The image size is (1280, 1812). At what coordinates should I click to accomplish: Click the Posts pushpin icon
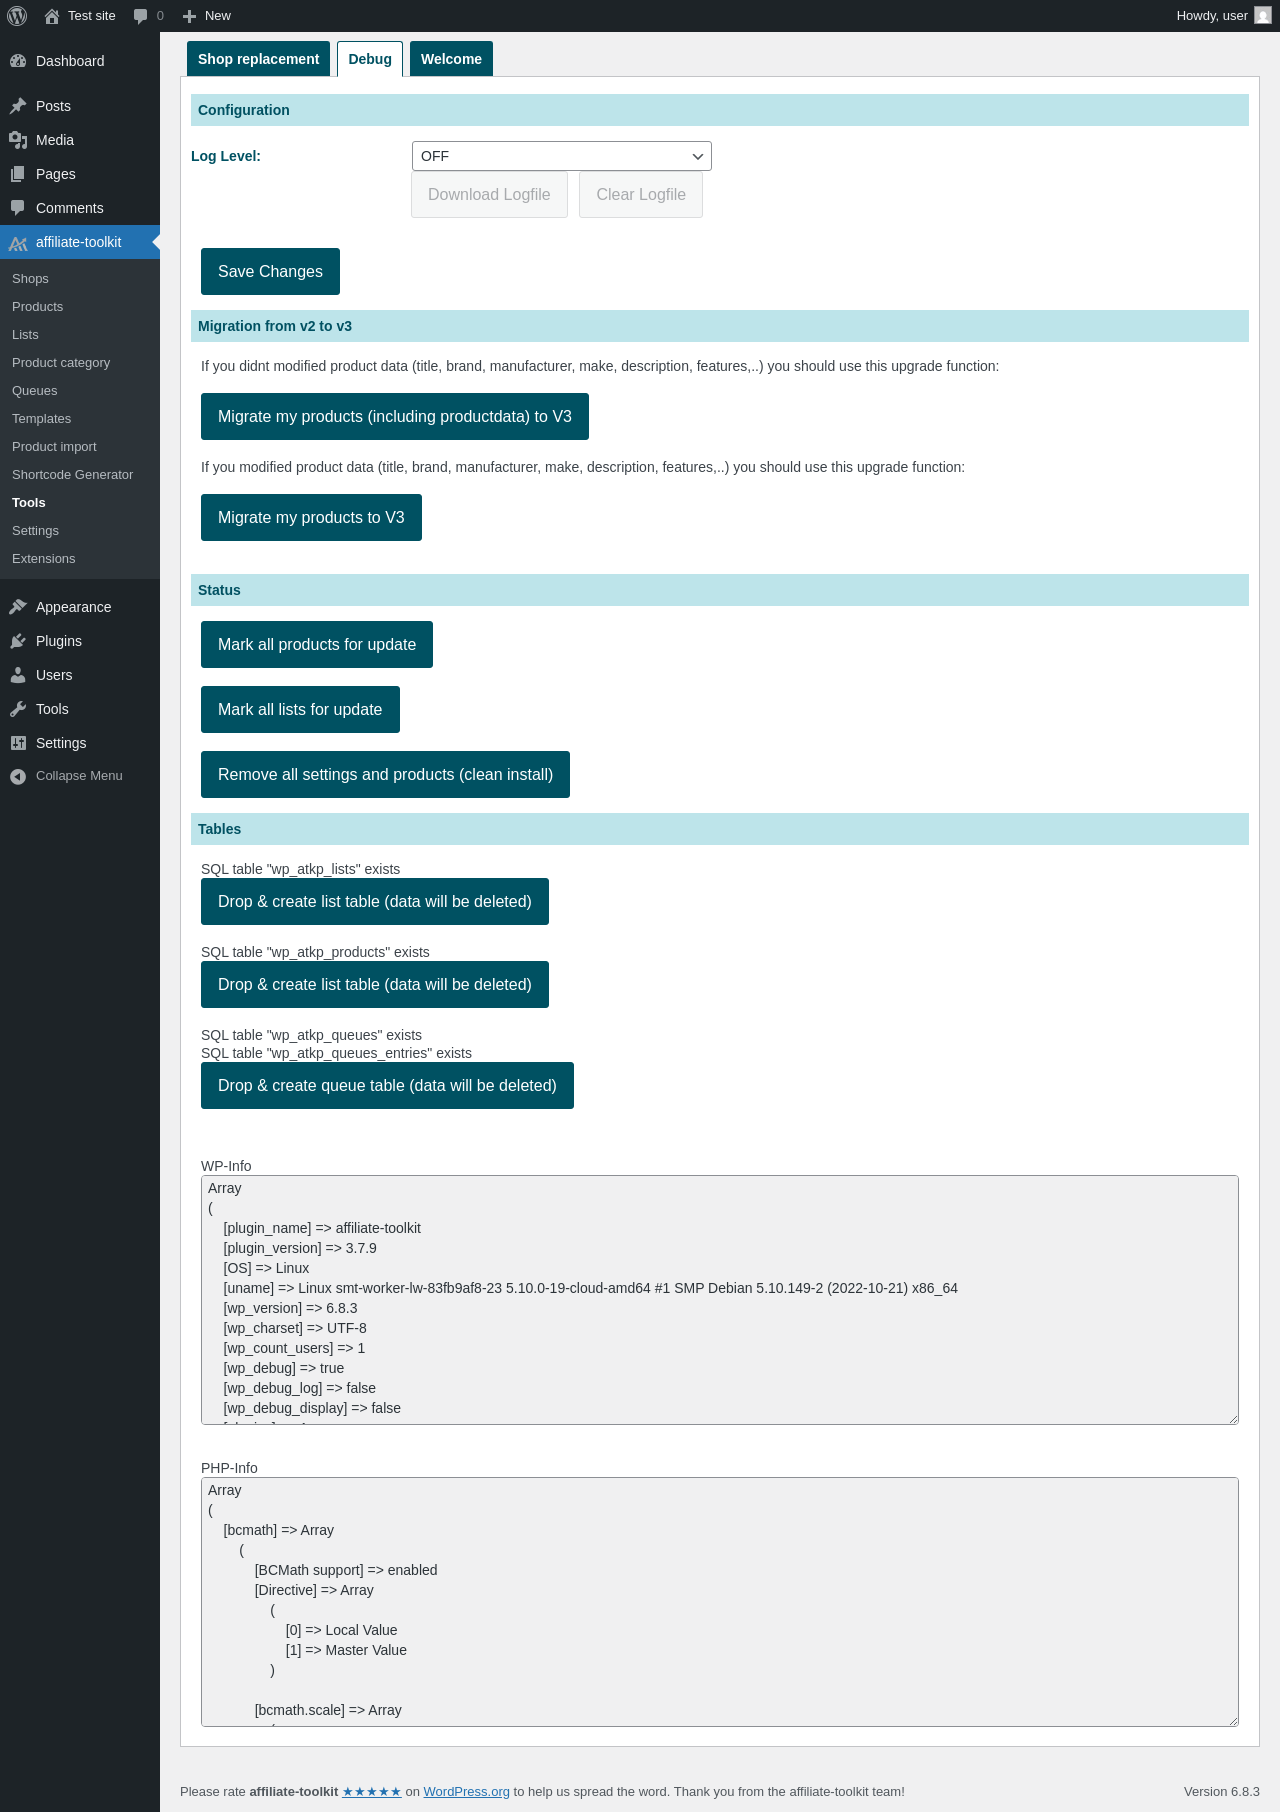18,106
